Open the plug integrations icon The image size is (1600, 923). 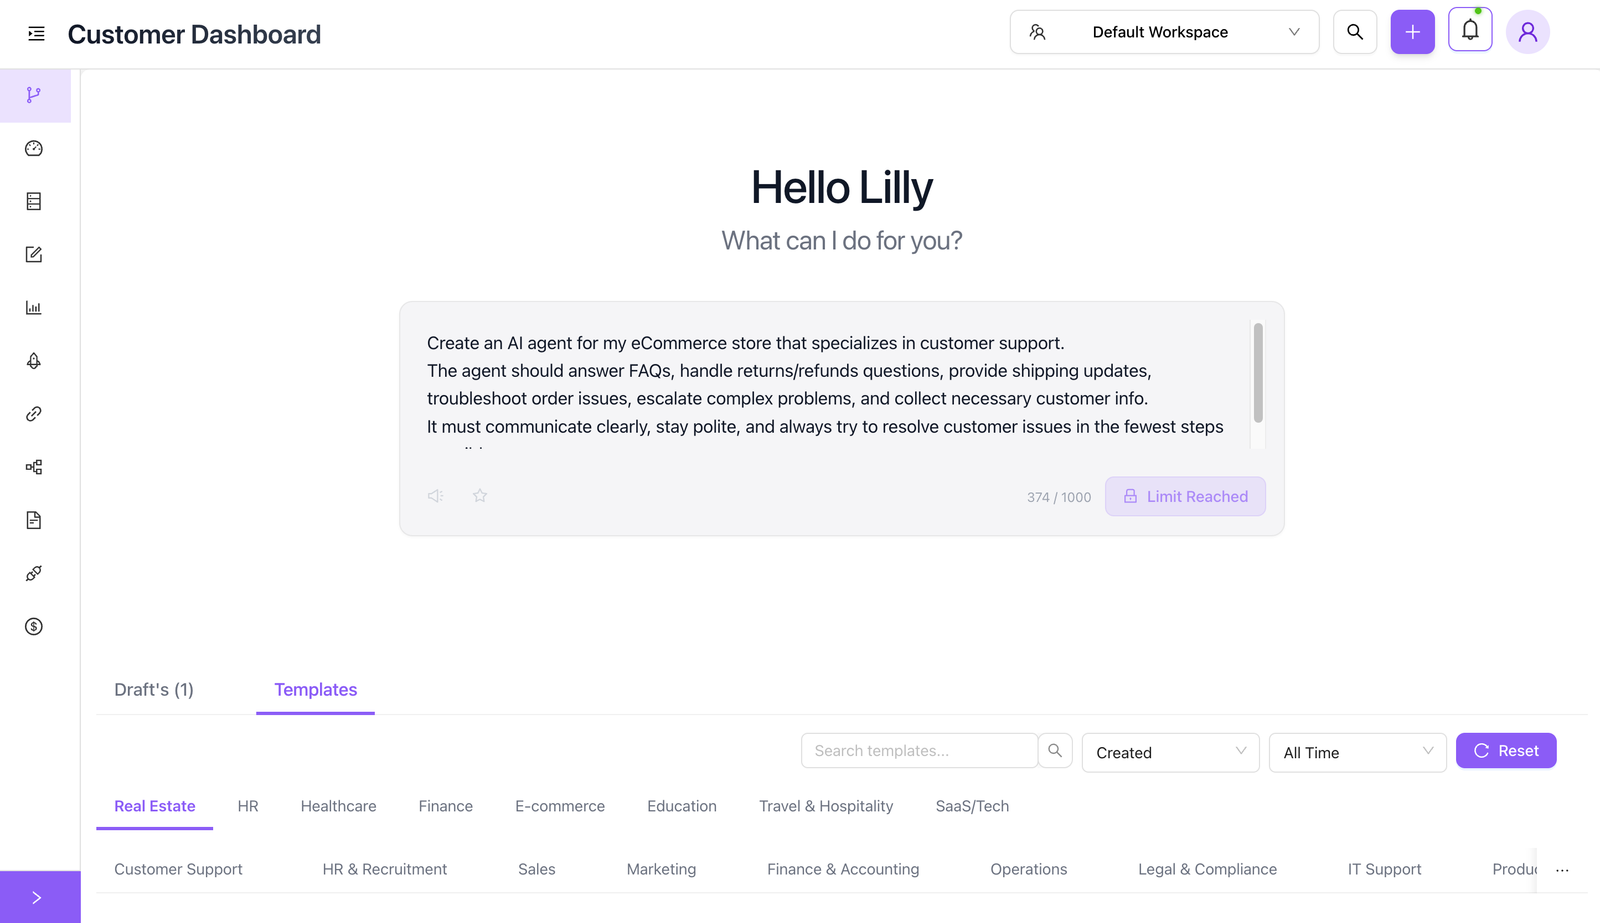pyautogui.click(x=34, y=574)
